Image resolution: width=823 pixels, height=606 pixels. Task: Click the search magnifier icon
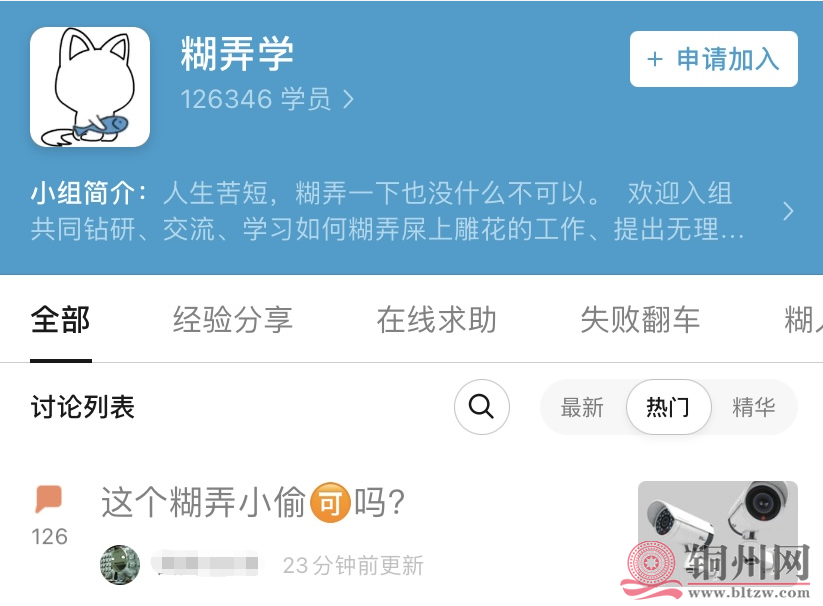(481, 407)
